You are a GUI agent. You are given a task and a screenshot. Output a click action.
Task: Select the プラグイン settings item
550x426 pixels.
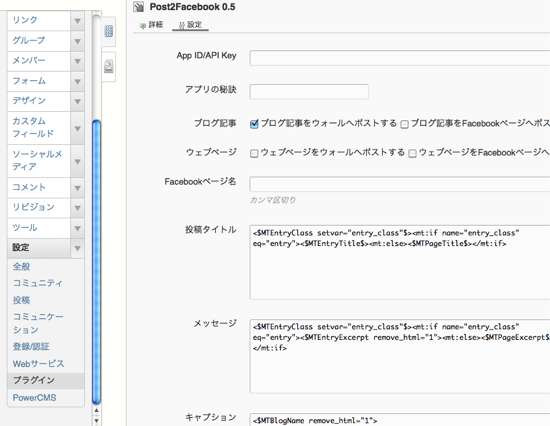[x=46, y=381]
